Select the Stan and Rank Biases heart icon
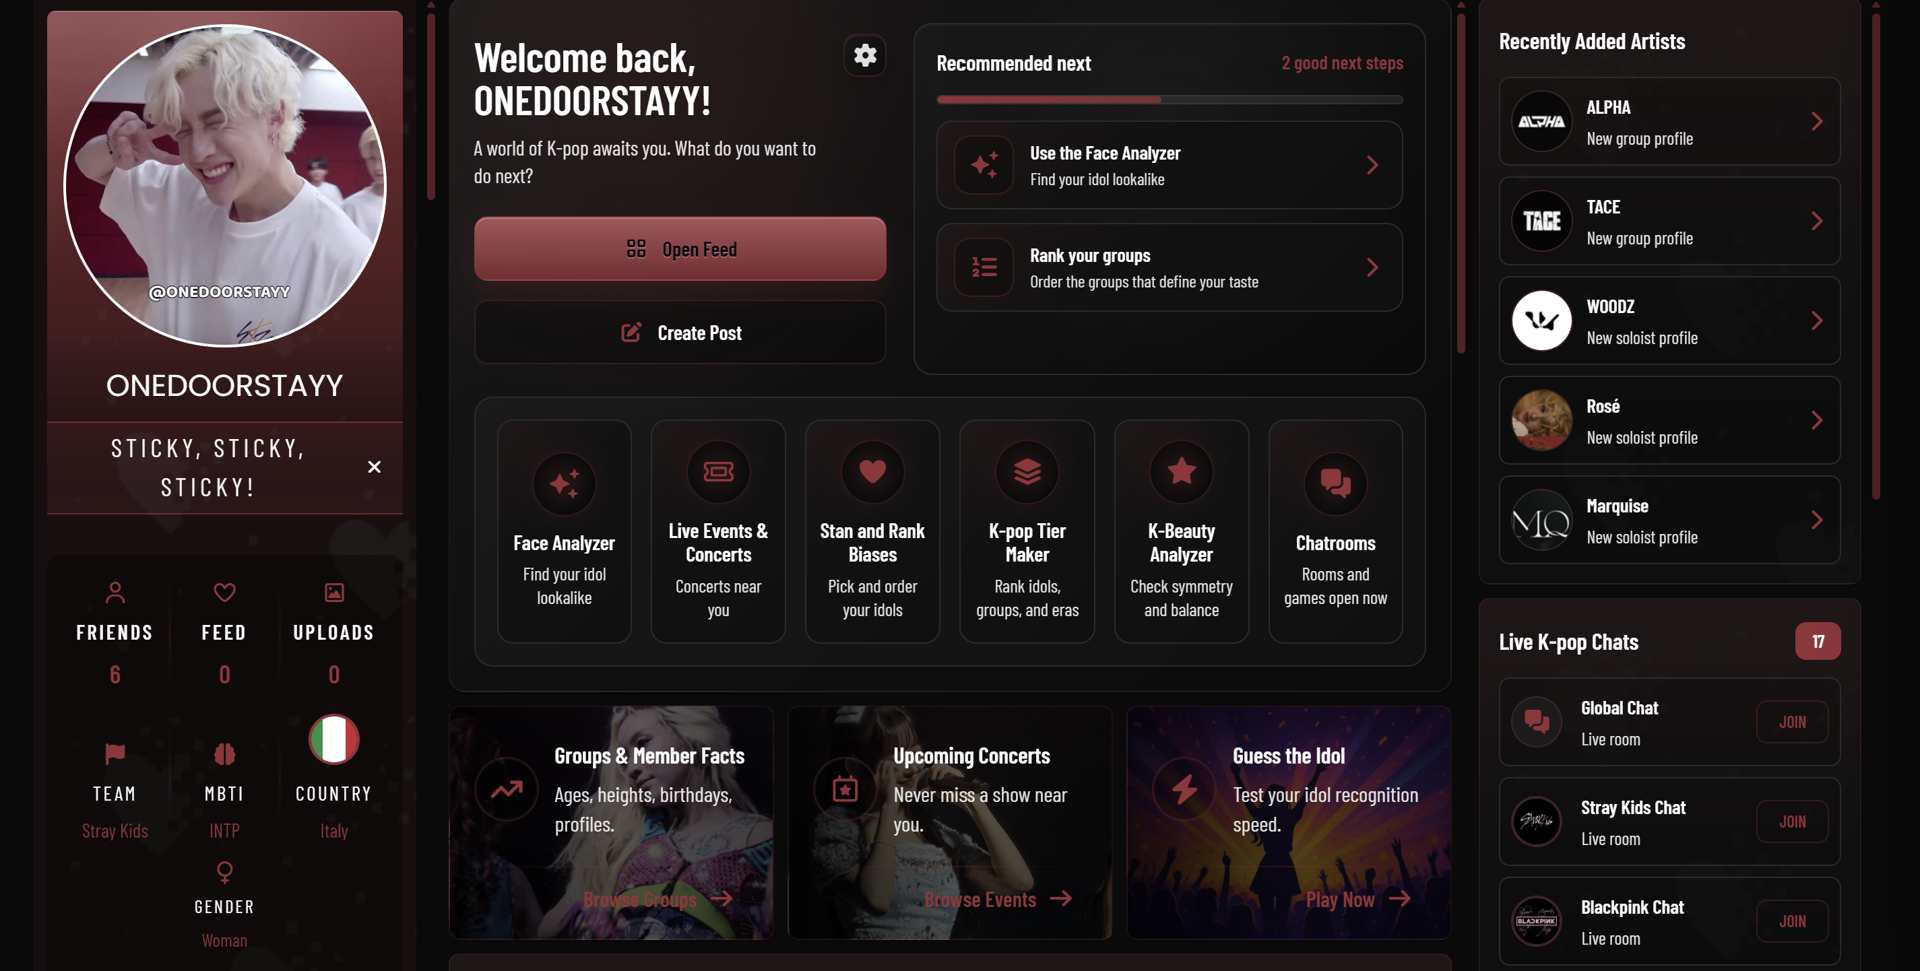The height and width of the screenshot is (971, 1920). pos(872,472)
